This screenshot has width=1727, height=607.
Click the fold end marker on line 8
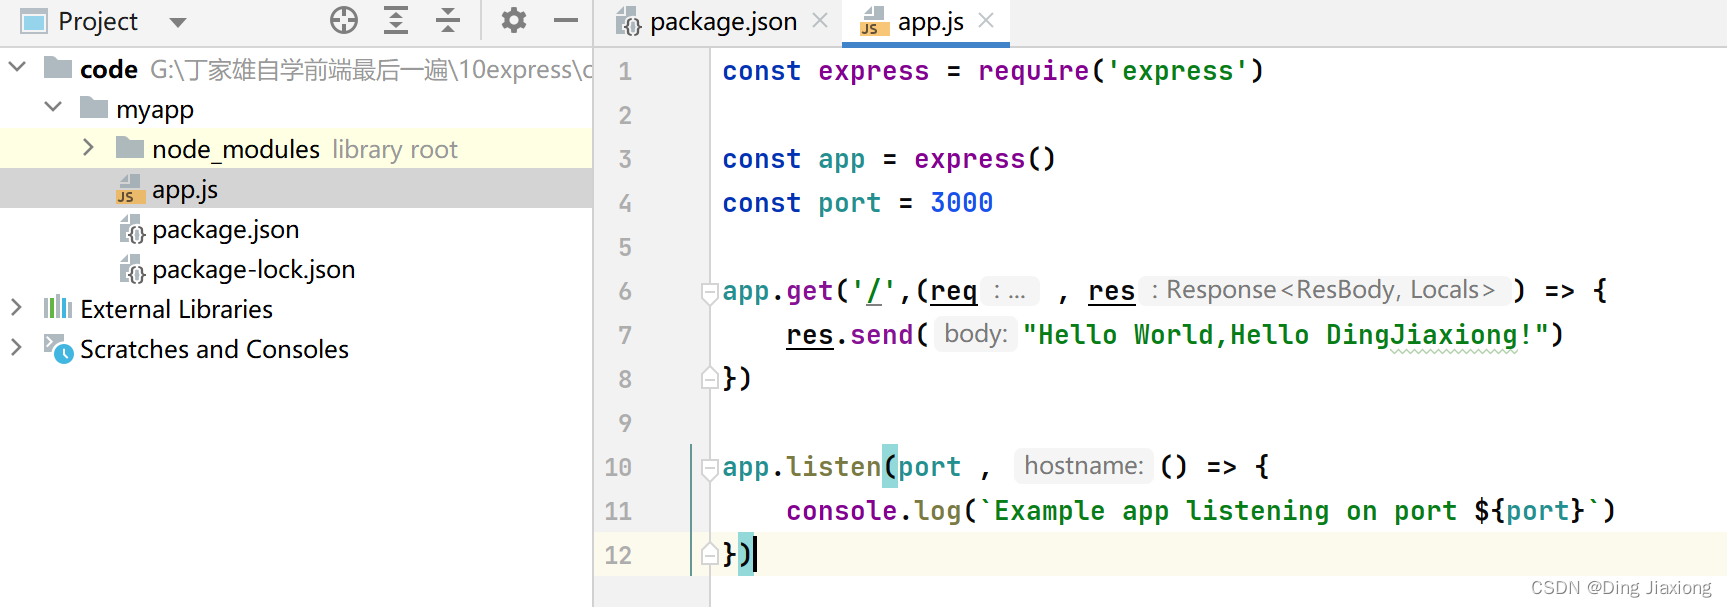pos(709,378)
